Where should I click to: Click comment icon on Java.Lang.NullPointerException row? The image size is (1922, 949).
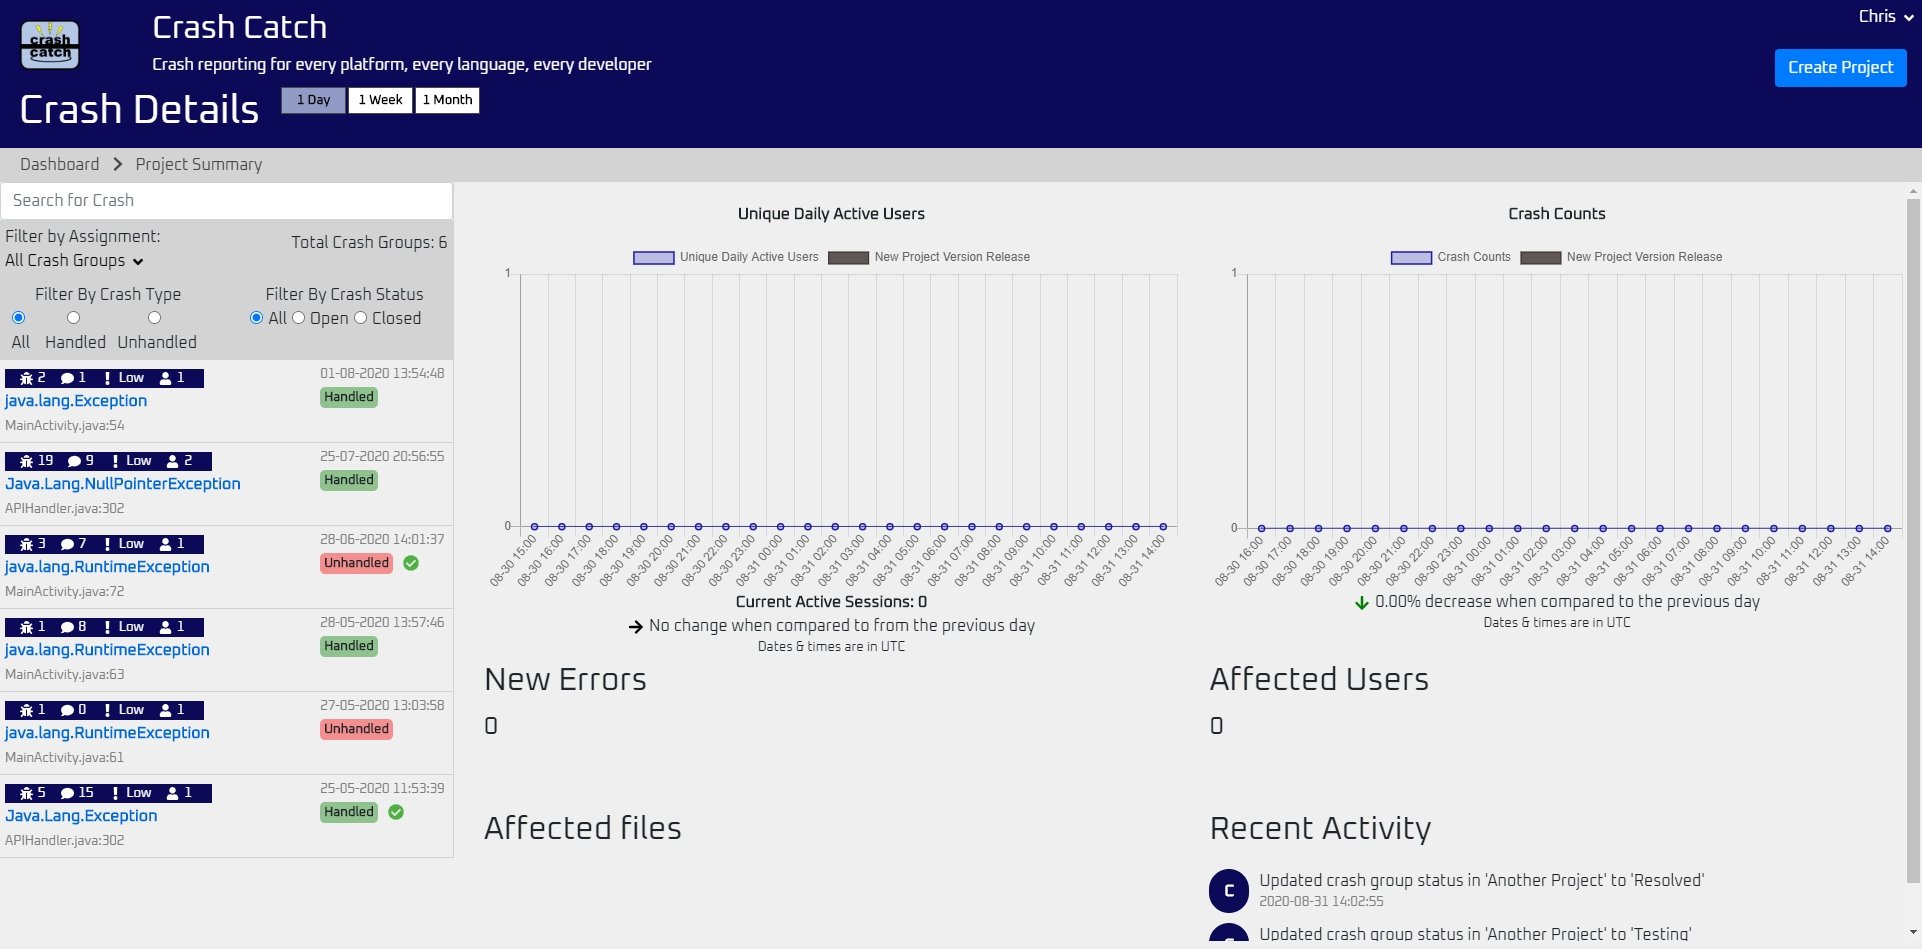(x=74, y=461)
